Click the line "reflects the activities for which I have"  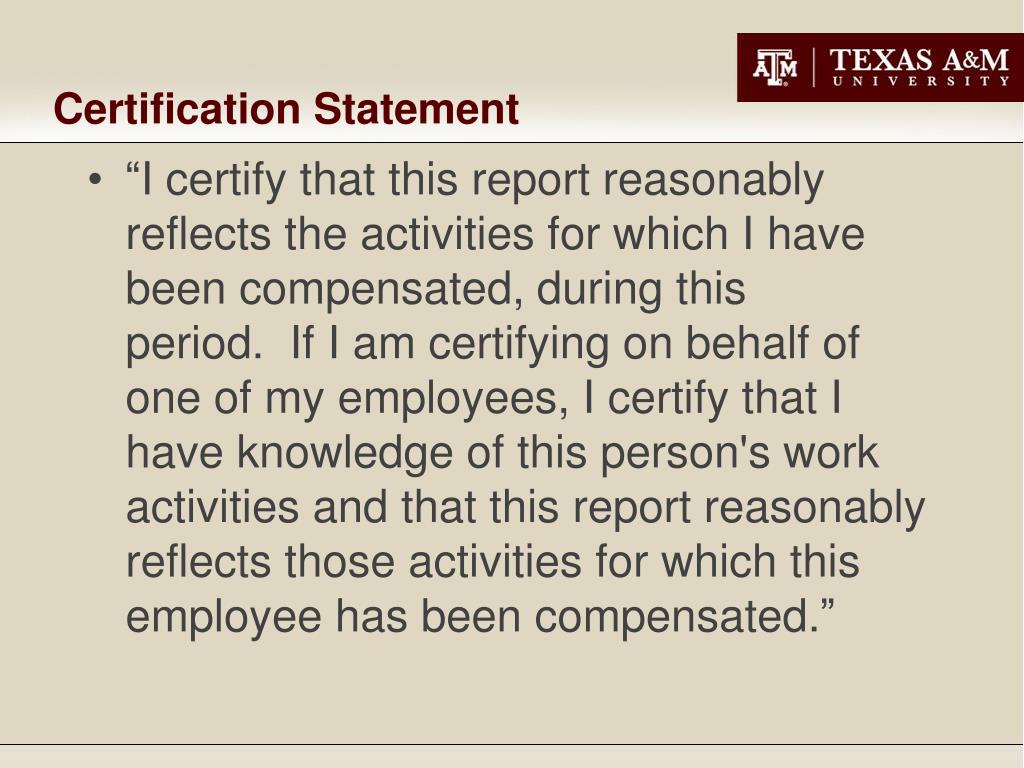tap(495, 234)
